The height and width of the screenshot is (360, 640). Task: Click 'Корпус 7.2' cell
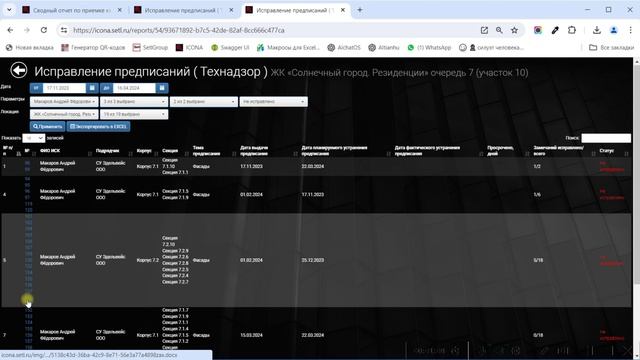pos(147,260)
